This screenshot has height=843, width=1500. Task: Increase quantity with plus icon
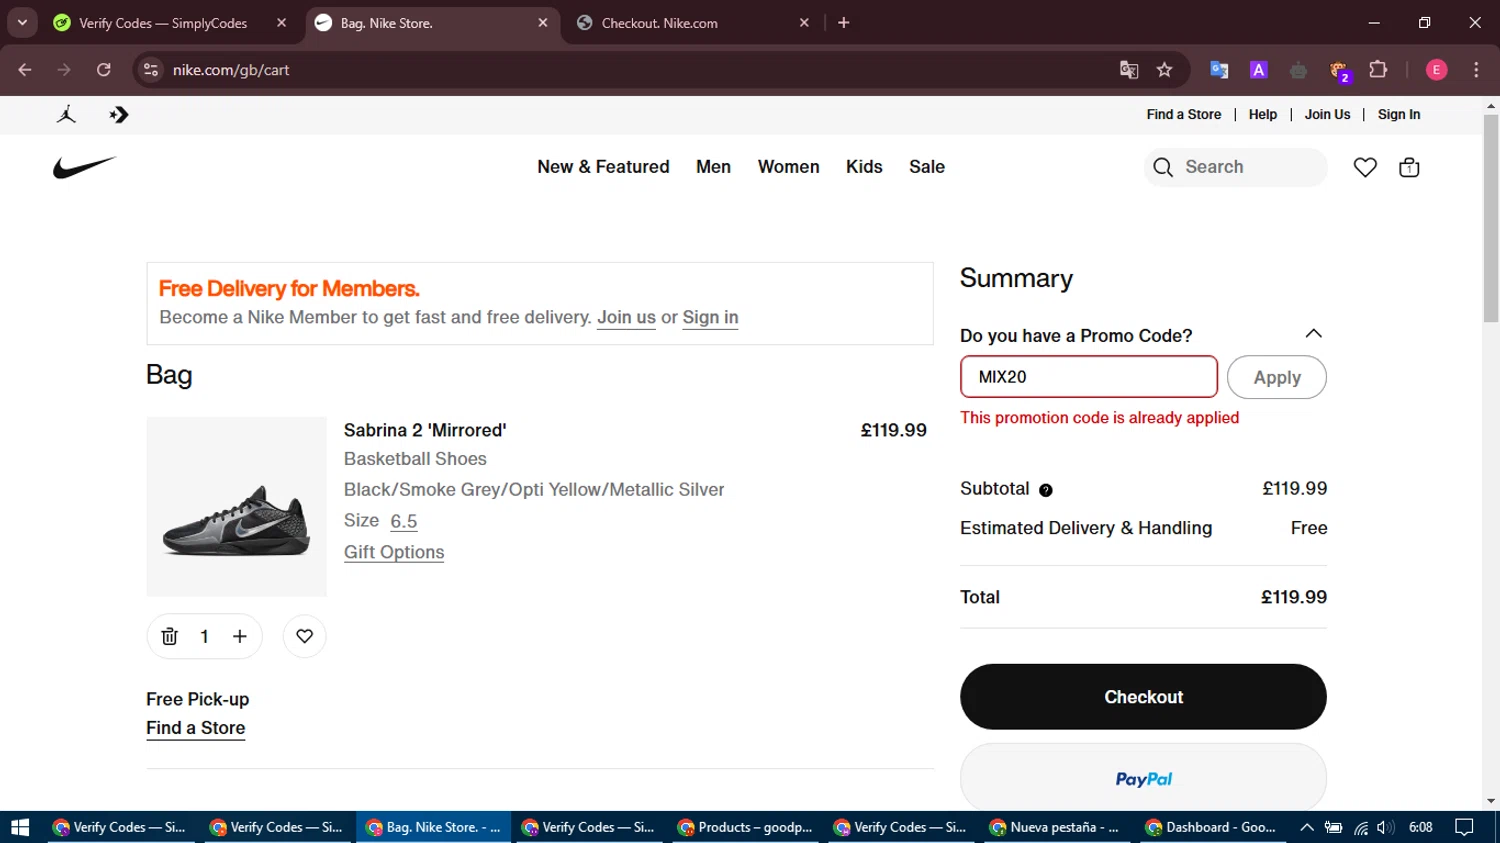(x=240, y=636)
